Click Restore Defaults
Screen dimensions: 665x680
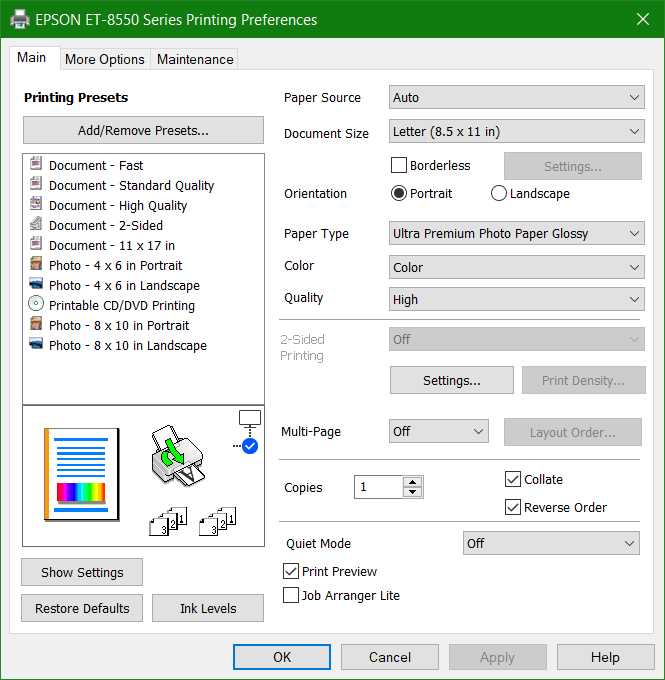point(82,608)
